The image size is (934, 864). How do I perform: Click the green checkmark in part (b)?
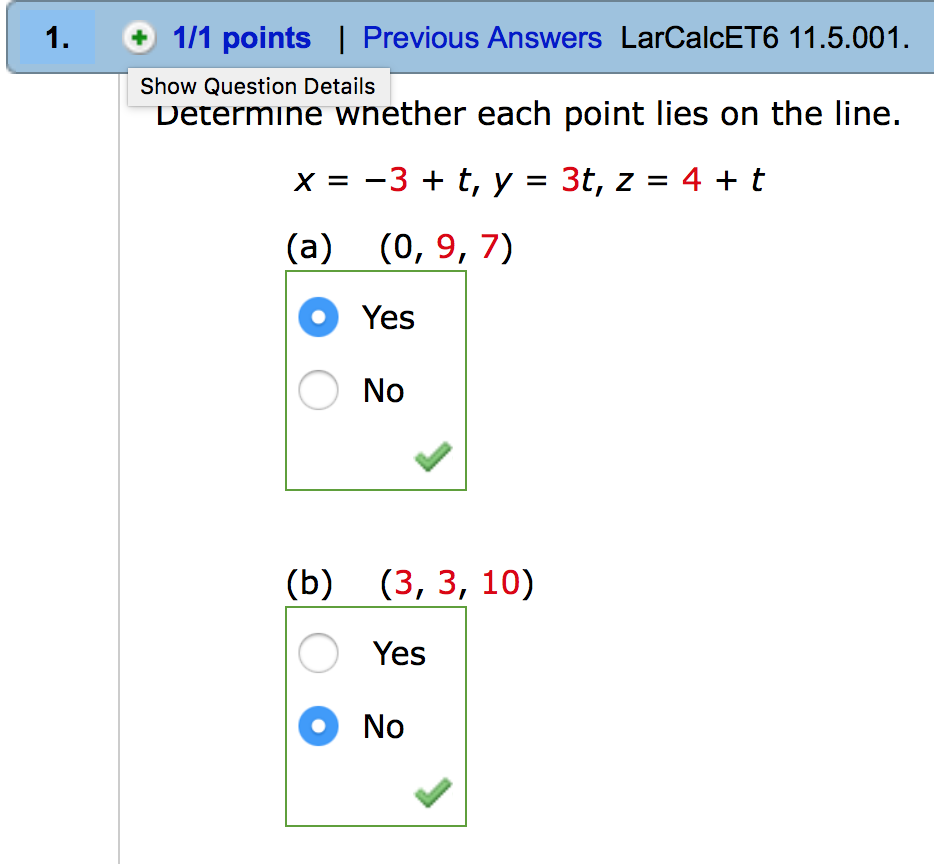[x=432, y=794]
